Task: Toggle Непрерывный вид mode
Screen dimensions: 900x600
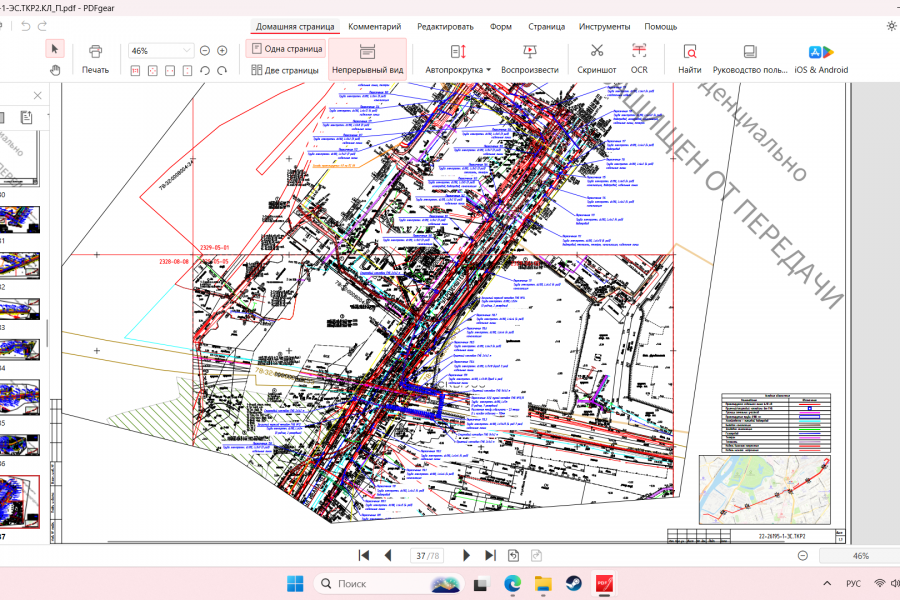Action: [367, 58]
